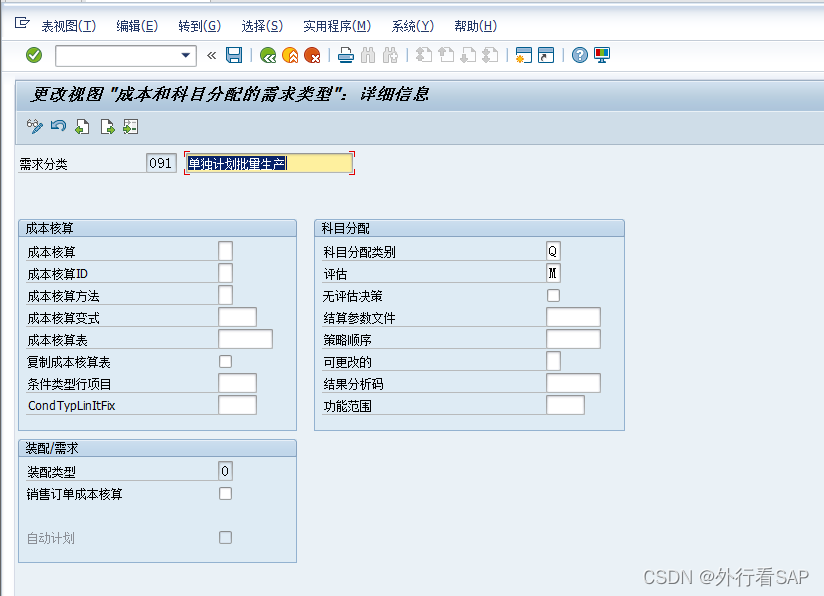824x596 pixels.
Task: Click the Undo icon below the title bar
Action: [x=57, y=127]
